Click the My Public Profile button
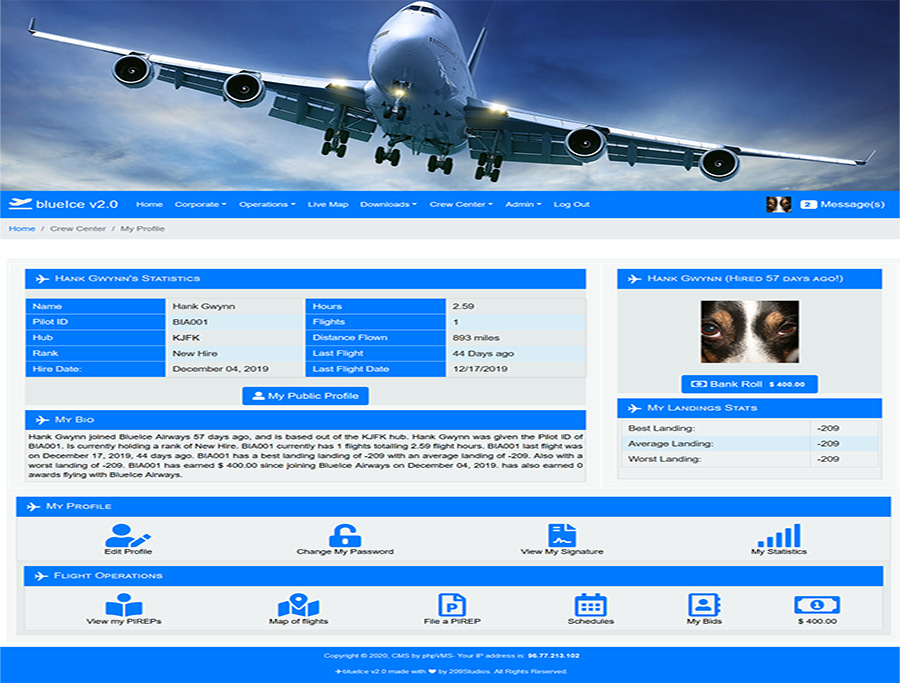This screenshot has width=900, height=683. tap(305, 396)
